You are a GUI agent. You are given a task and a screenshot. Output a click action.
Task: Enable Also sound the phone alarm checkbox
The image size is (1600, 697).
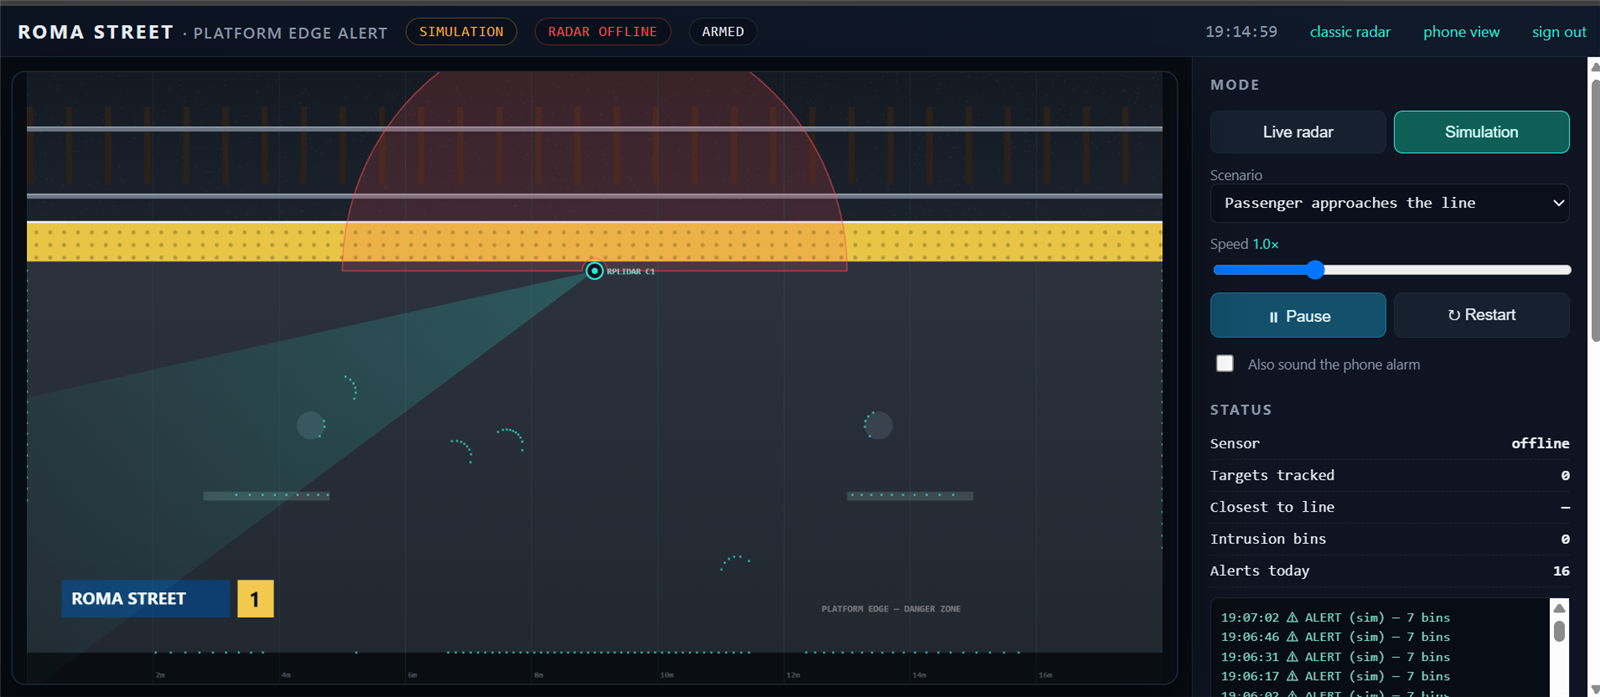pos(1225,364)
